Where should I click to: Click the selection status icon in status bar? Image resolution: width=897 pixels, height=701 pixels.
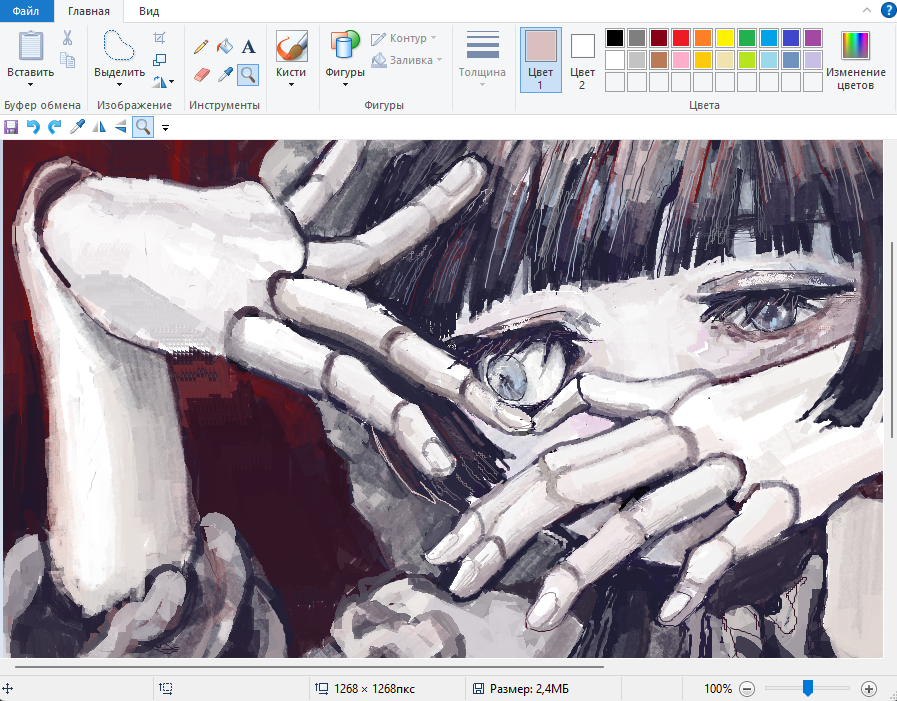coord(166,688)
